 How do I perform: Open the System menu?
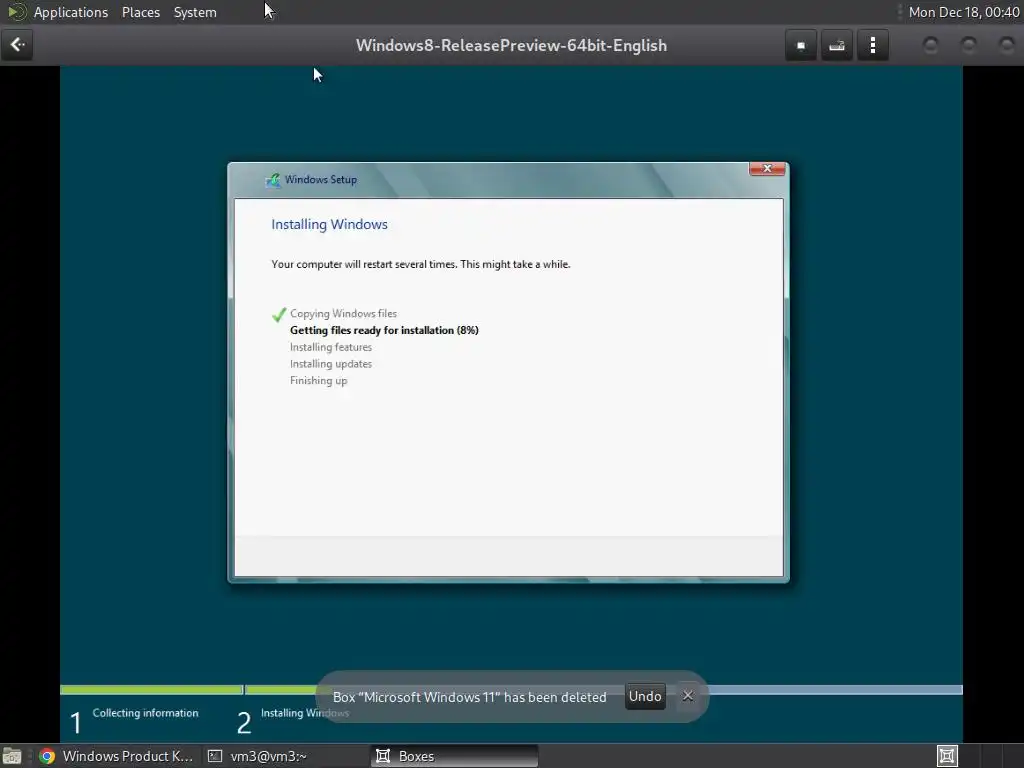tap(195, 12)
